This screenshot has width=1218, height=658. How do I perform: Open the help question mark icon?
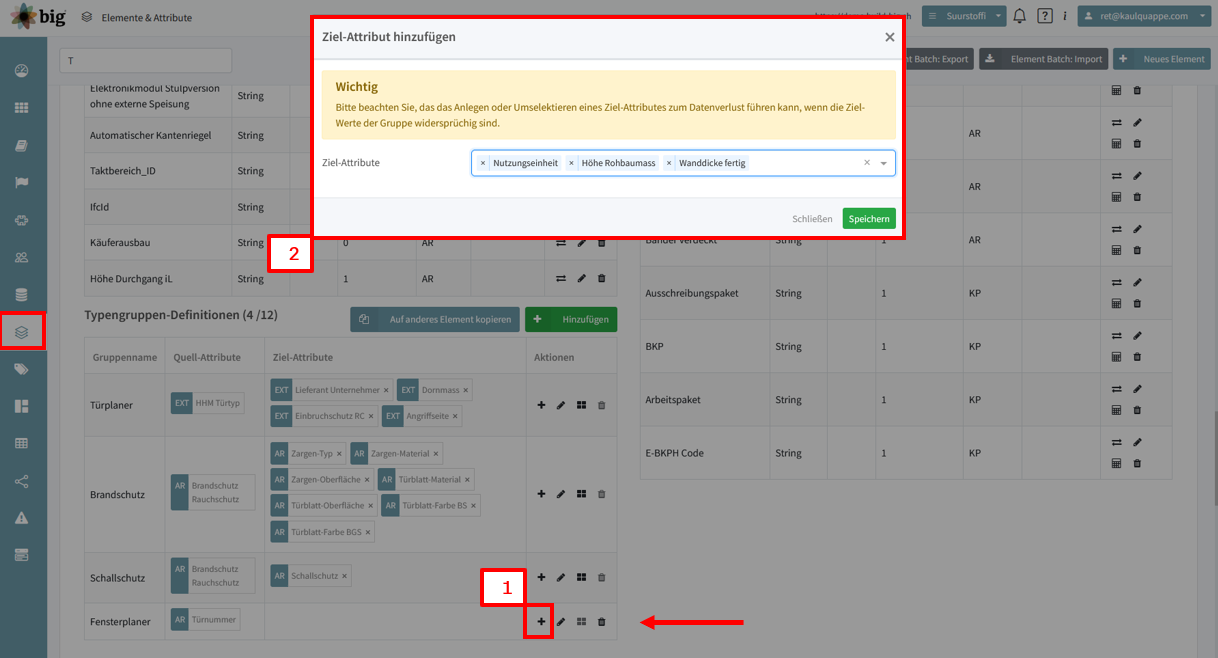[x=1045, y=16]
